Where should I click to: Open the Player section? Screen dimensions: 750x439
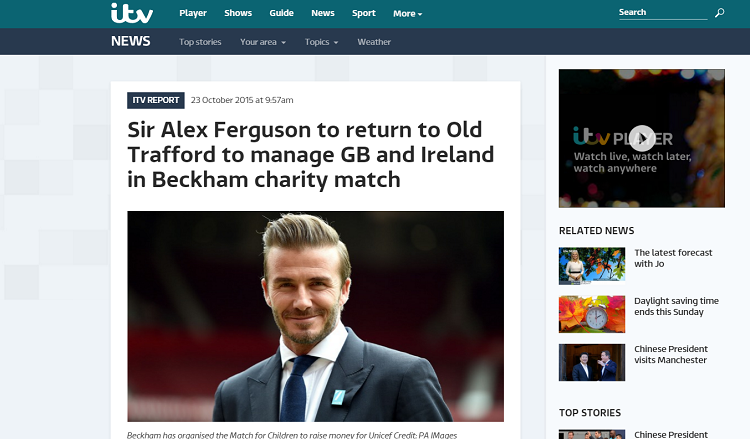point(193,13)
